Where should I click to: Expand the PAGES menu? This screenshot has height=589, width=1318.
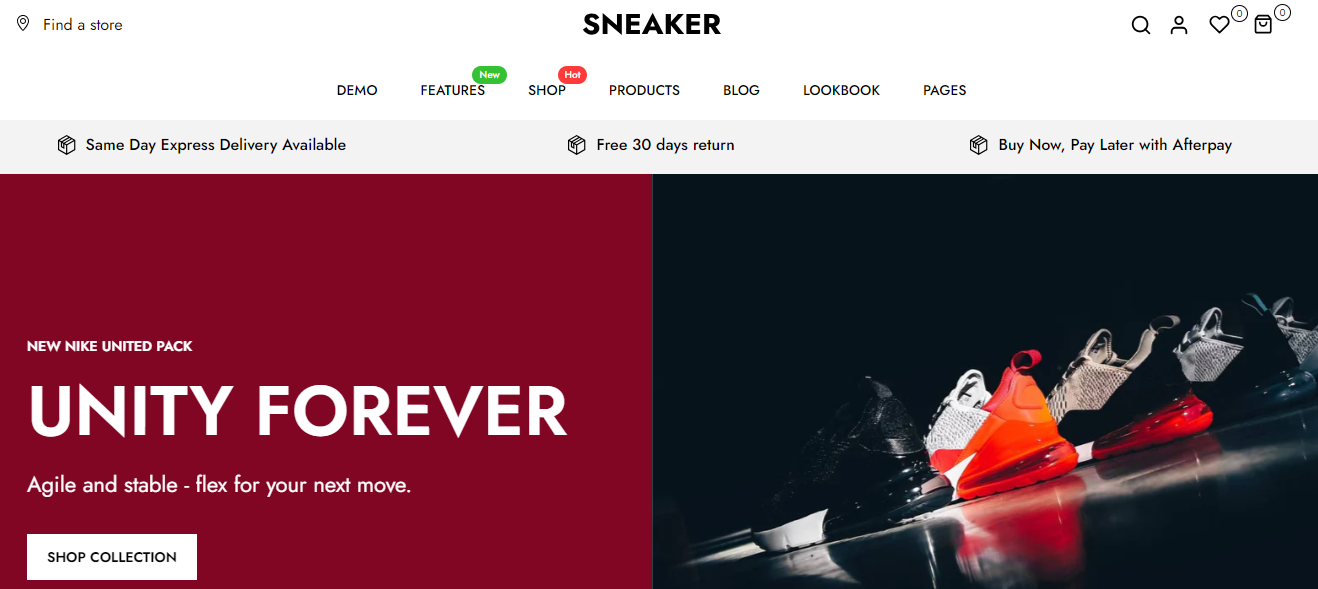pyautogui.click(x=944, y=90)
